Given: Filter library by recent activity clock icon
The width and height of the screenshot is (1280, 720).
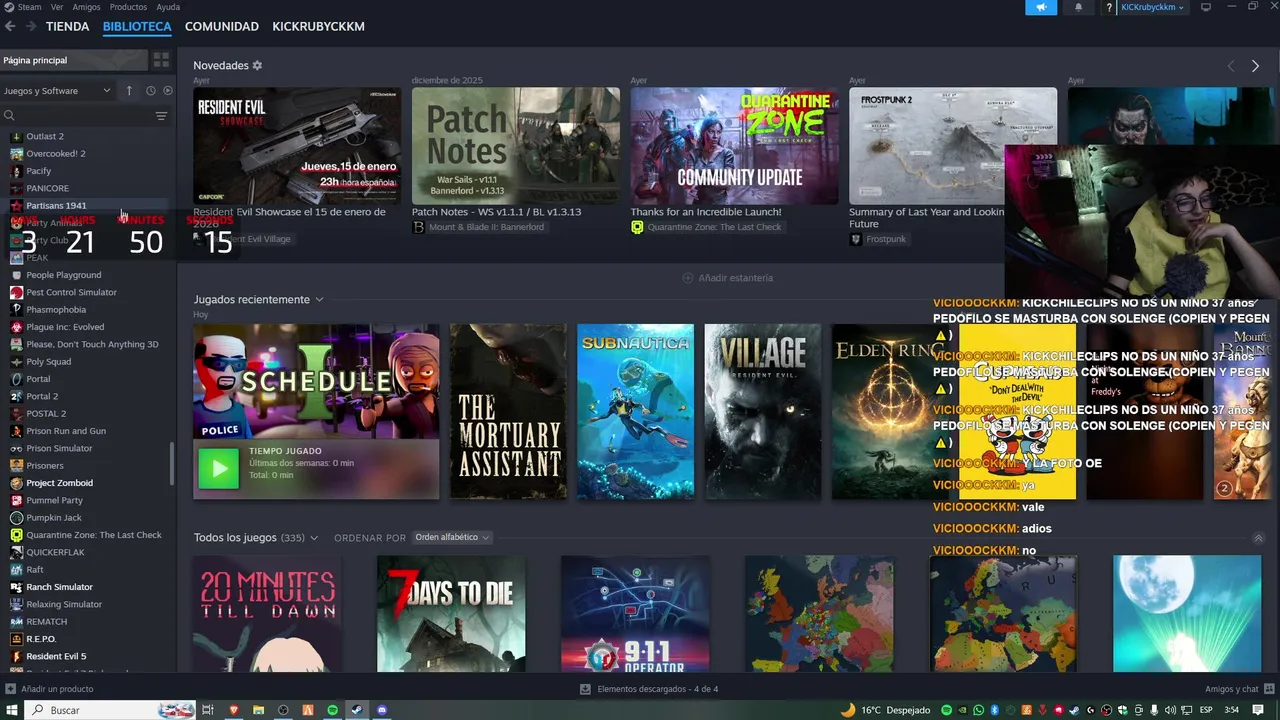Looking at the screenshot, I should pos(151,91).
